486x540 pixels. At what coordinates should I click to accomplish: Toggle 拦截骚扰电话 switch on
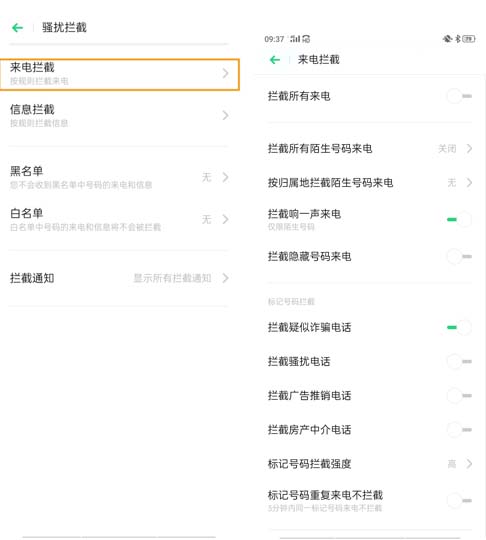pyautogui.click(x=459, y=361)
